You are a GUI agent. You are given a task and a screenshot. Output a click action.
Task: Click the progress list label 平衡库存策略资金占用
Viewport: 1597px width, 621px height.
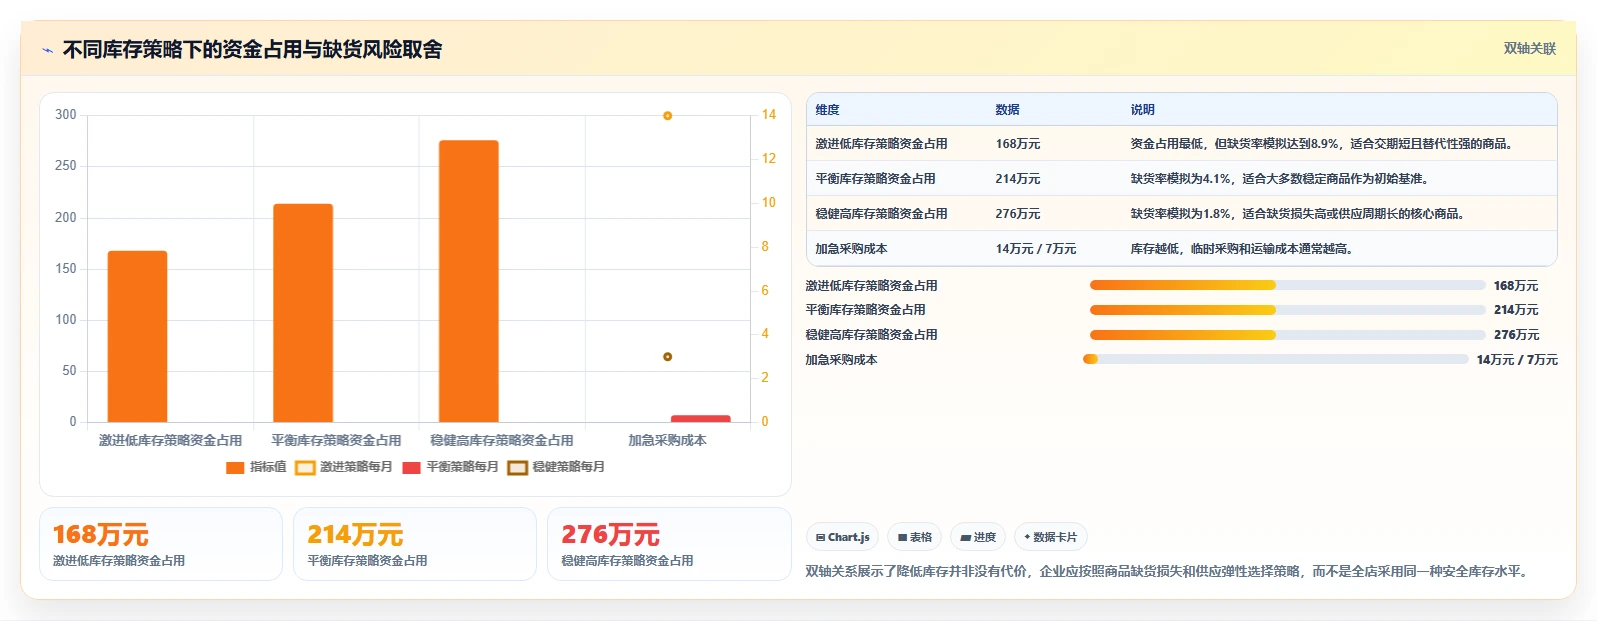point(865,310)
